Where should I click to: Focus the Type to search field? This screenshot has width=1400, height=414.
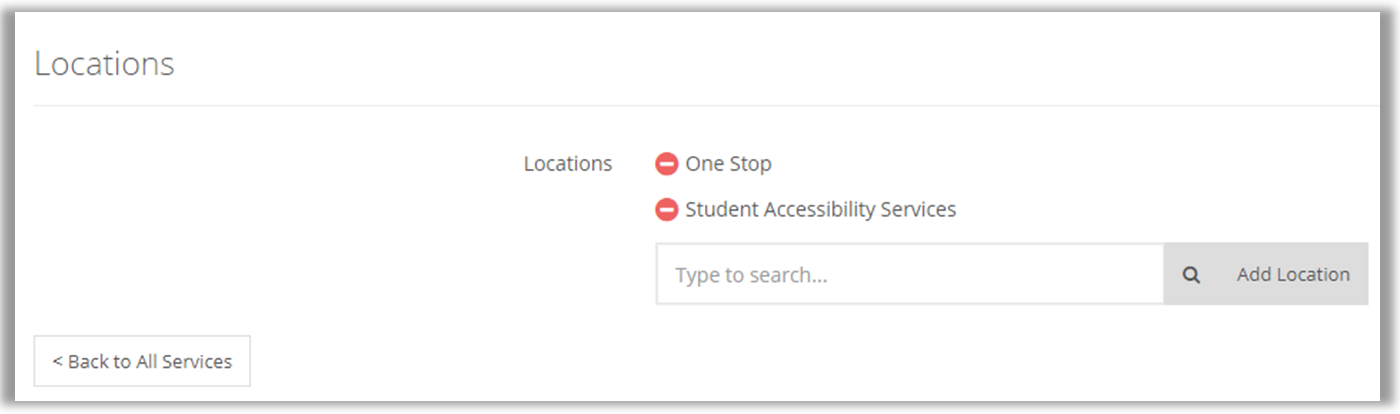909,275
